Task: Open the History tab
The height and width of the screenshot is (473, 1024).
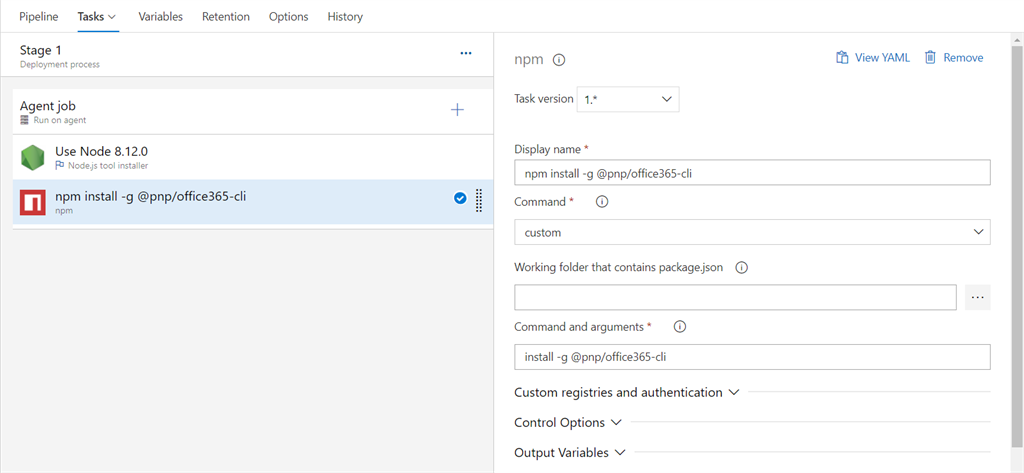Action: 345,16
